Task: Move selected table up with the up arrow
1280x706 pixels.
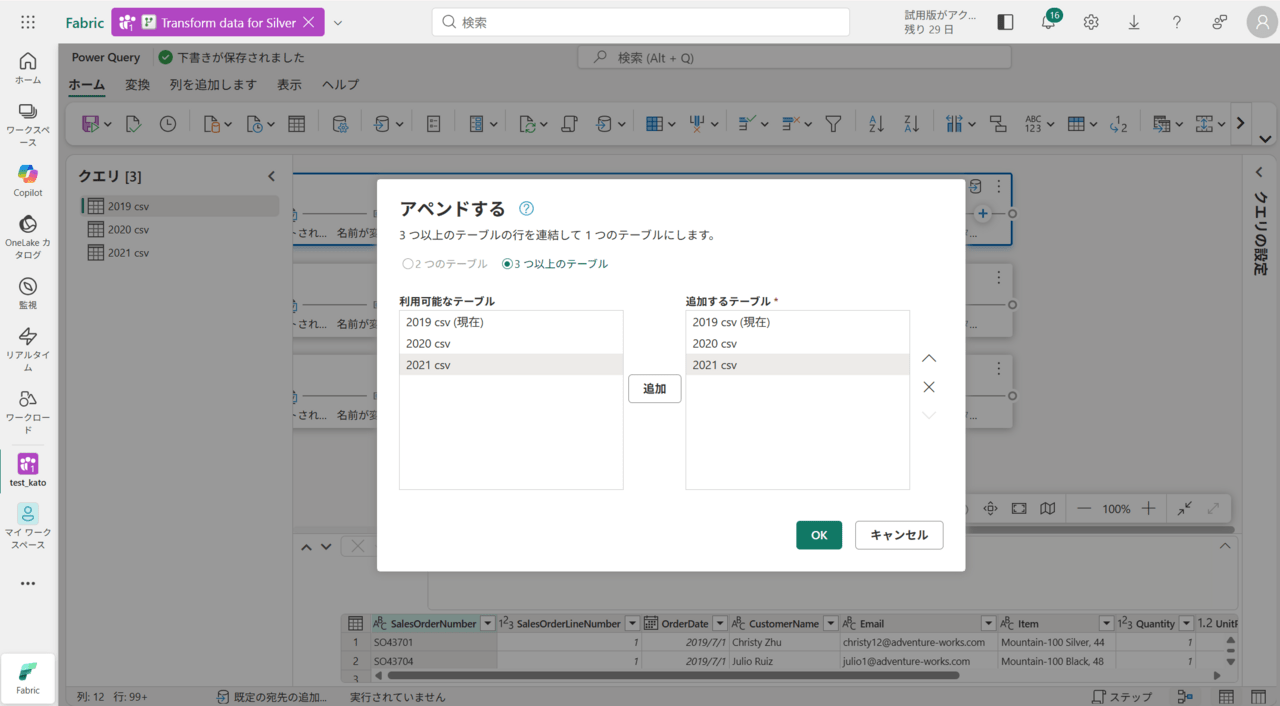Action: tap(929, 358)
